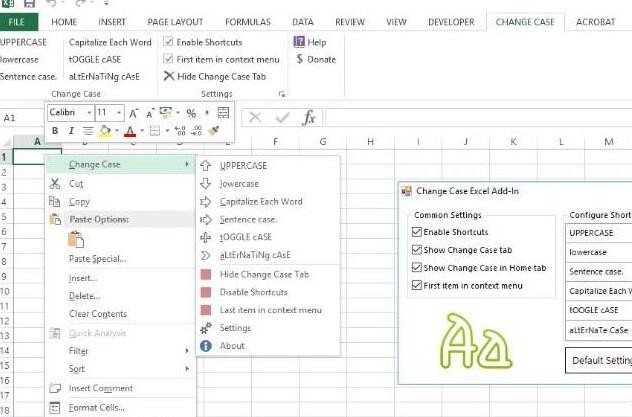Click the formula bar cancel X icon
This screenshot has width=632, height=417.
point(255,118)
